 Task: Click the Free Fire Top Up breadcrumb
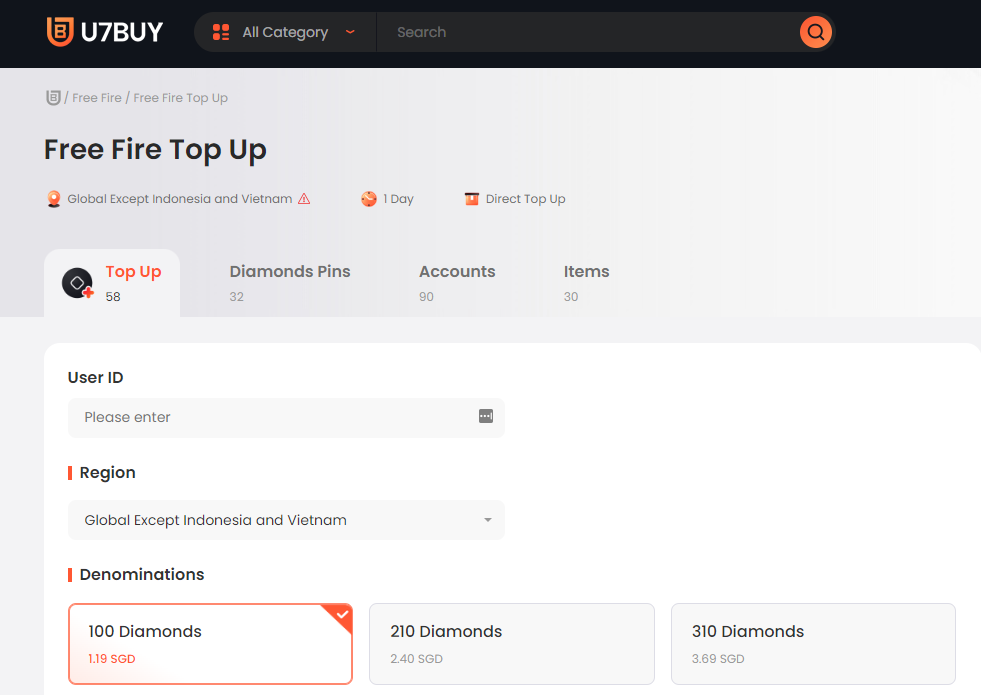tap(180, 98)
